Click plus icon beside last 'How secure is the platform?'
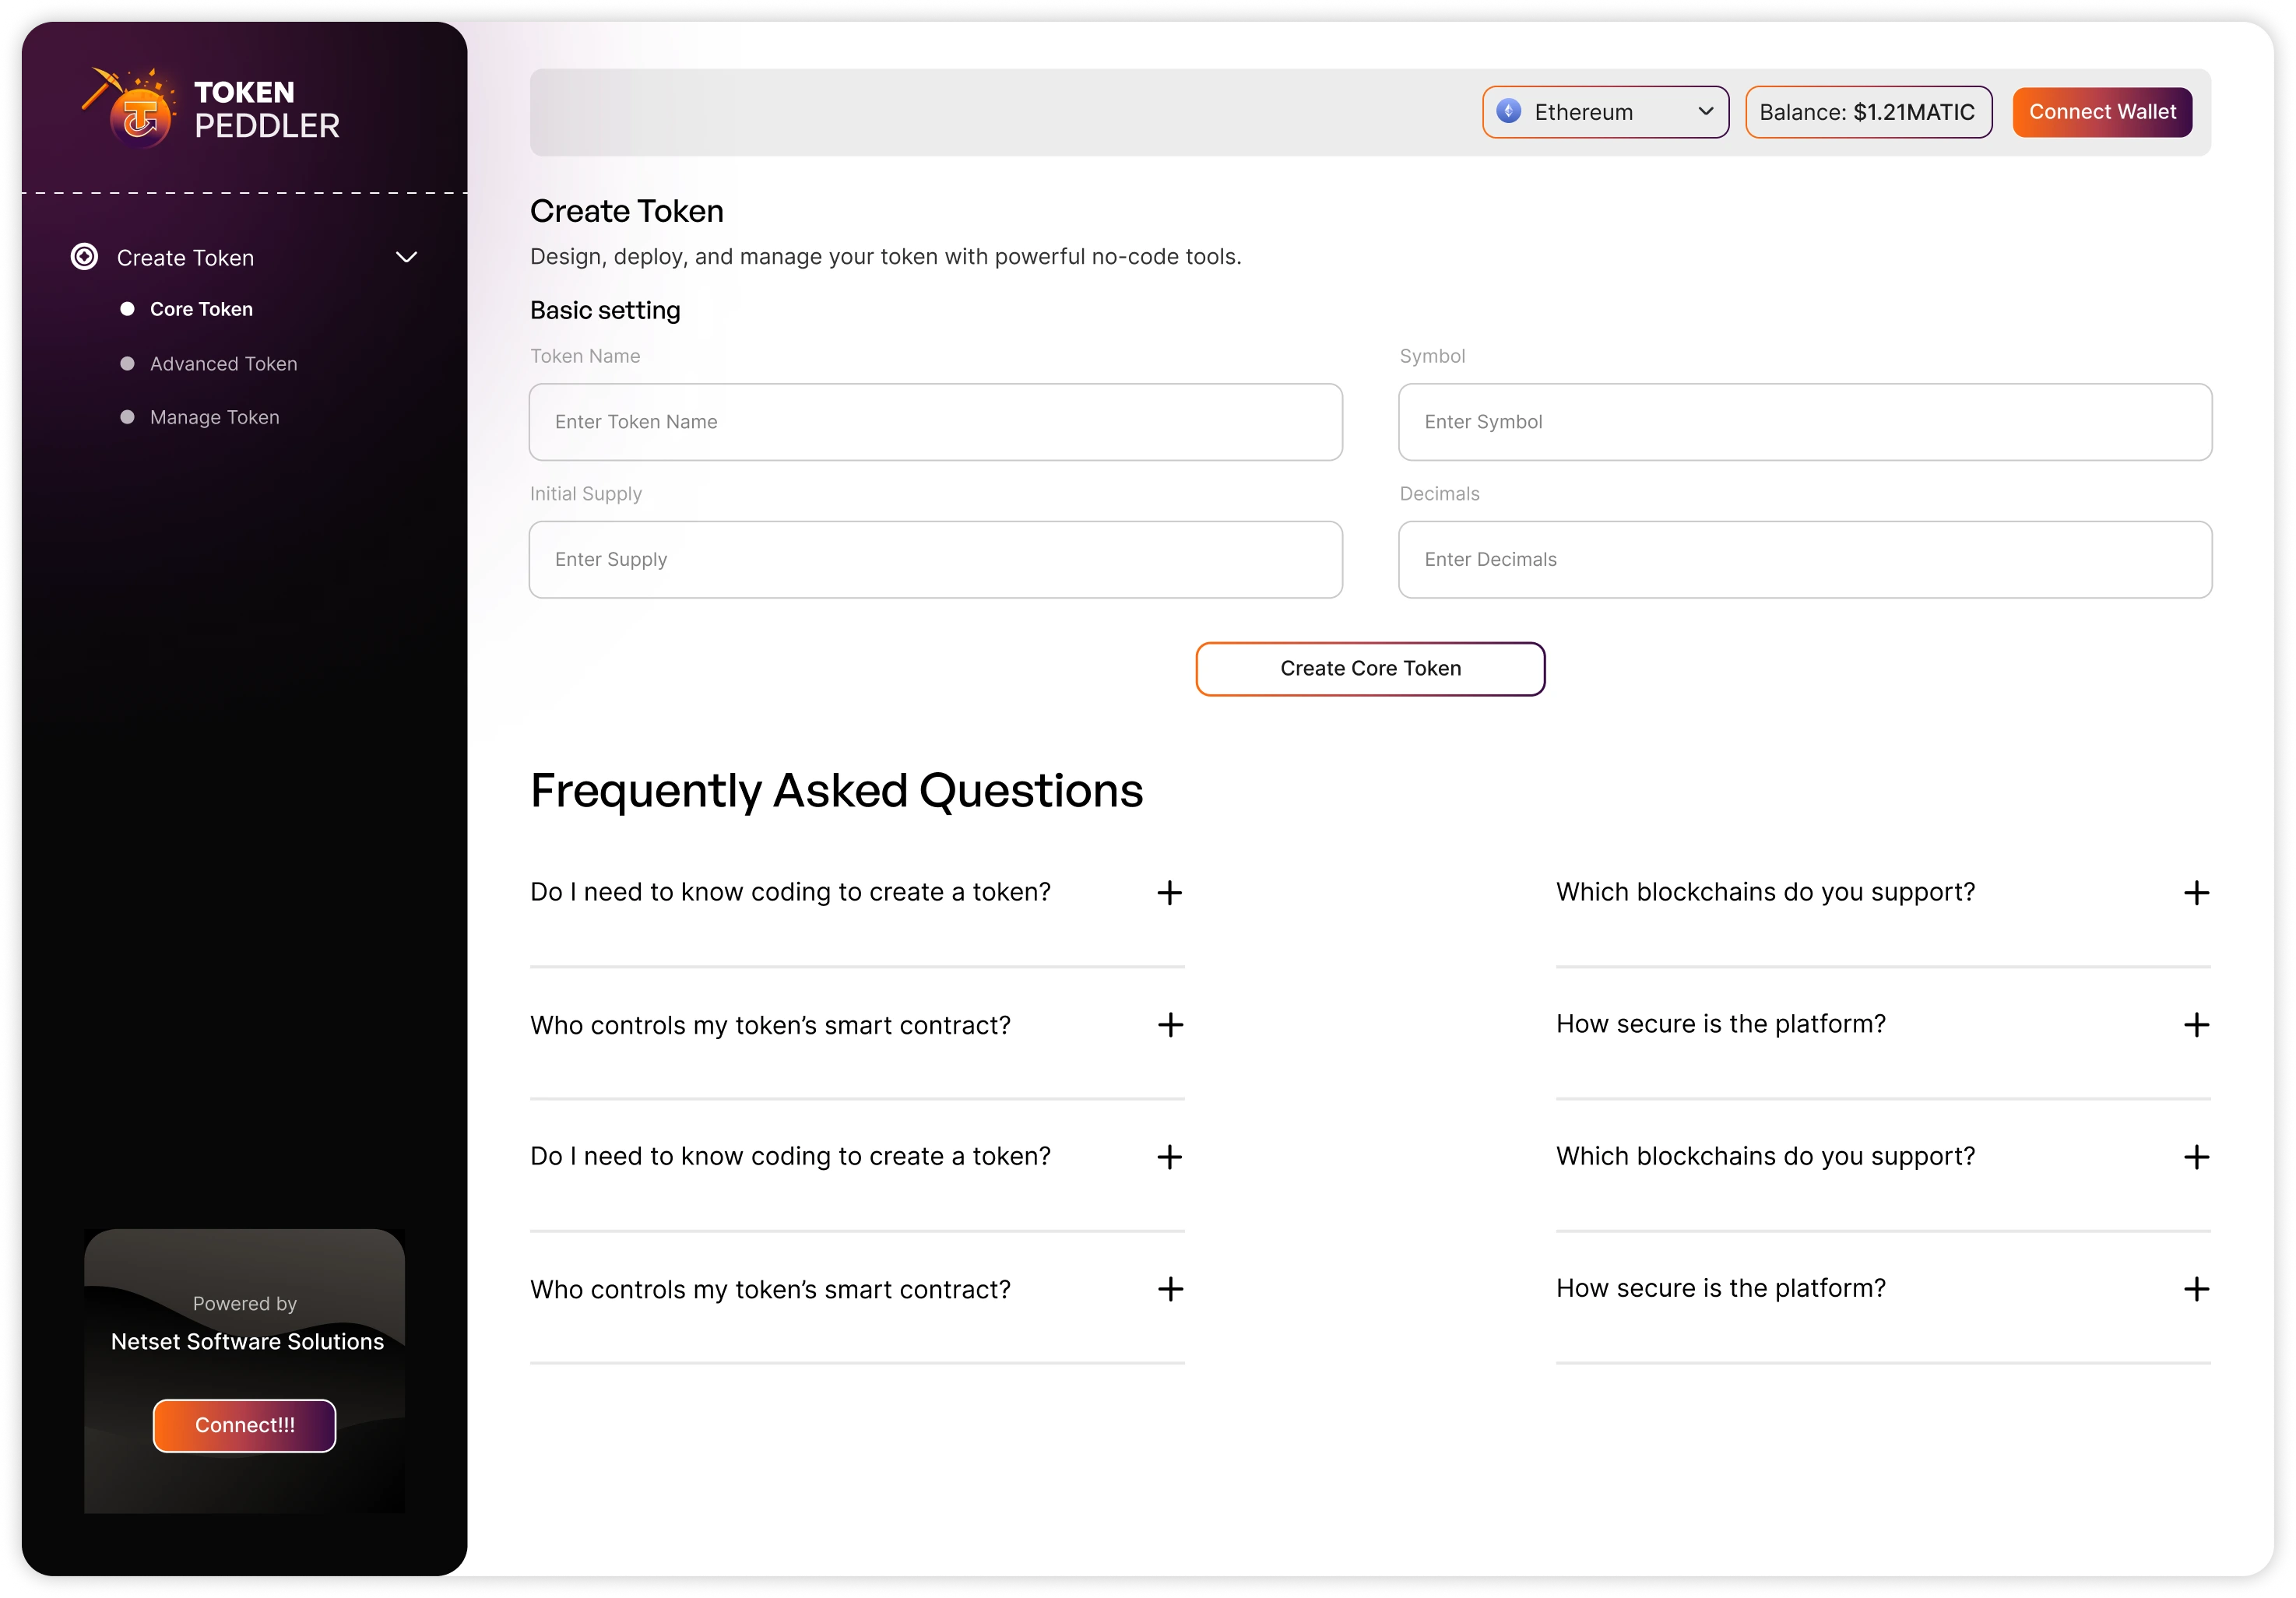 coord(2196,1288)
